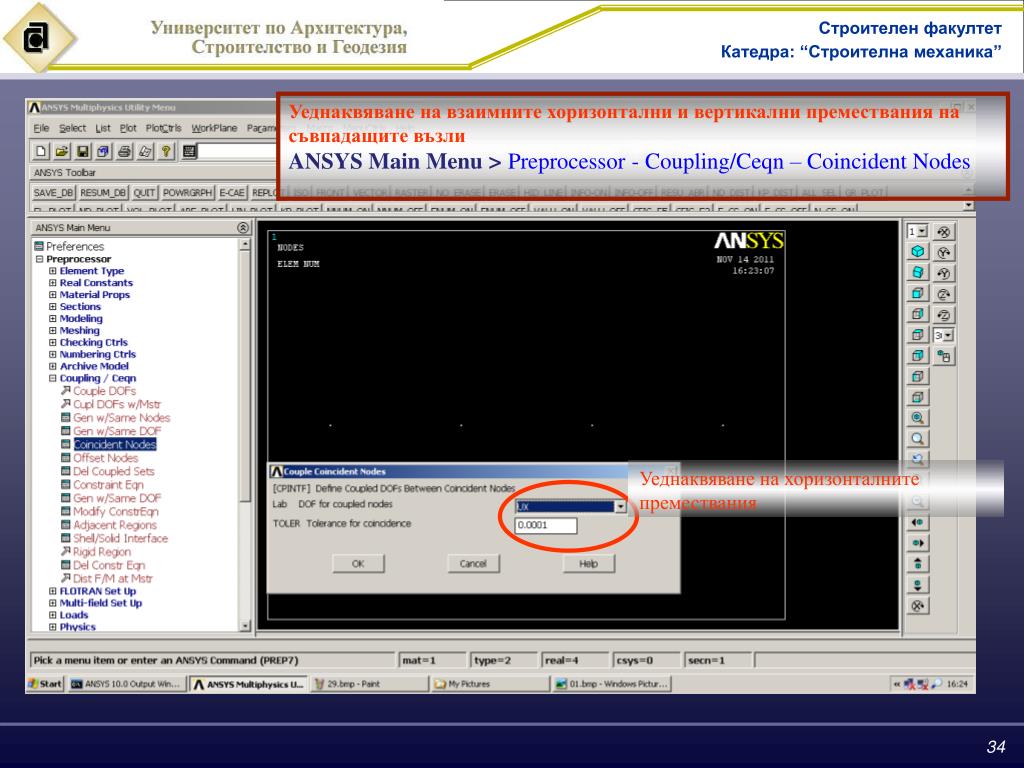Click the Pan Model Left arrow icon
The height and width of the screenshot is (768, 1024).
click(917, 523)
